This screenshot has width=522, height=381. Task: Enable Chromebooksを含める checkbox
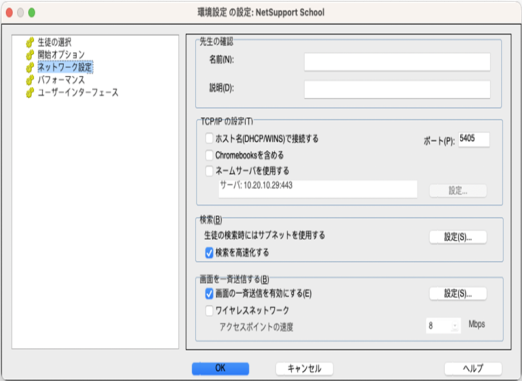pos(209,155)
